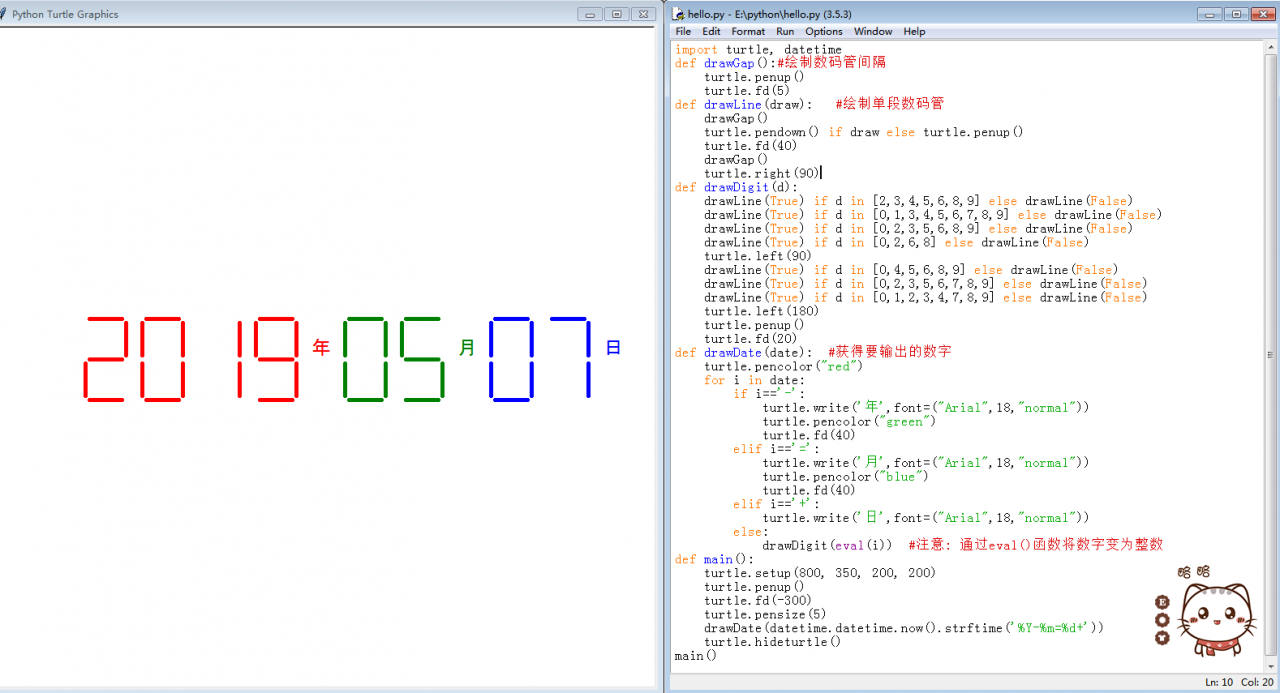The width and height of the screenshot is (1280, 693).
Task: Click the 'def drawDigit(d):' line
Action: tap(736, 187)
